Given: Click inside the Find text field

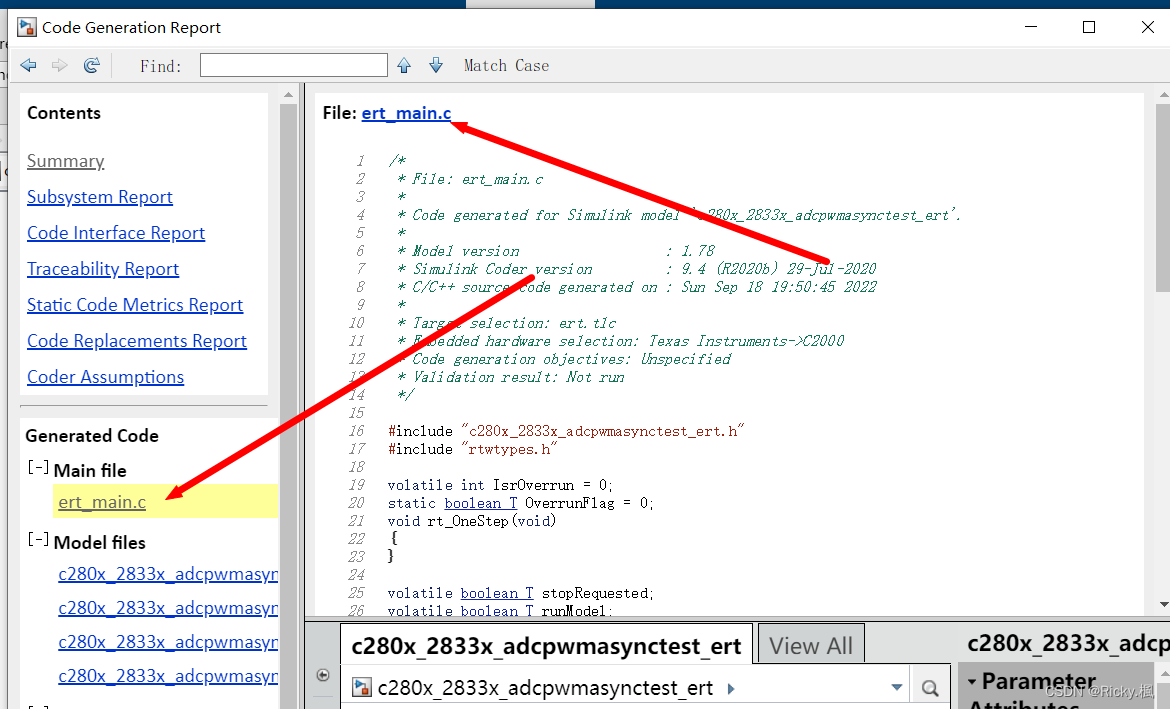Looking at the screenshot, I should [294, 65].
